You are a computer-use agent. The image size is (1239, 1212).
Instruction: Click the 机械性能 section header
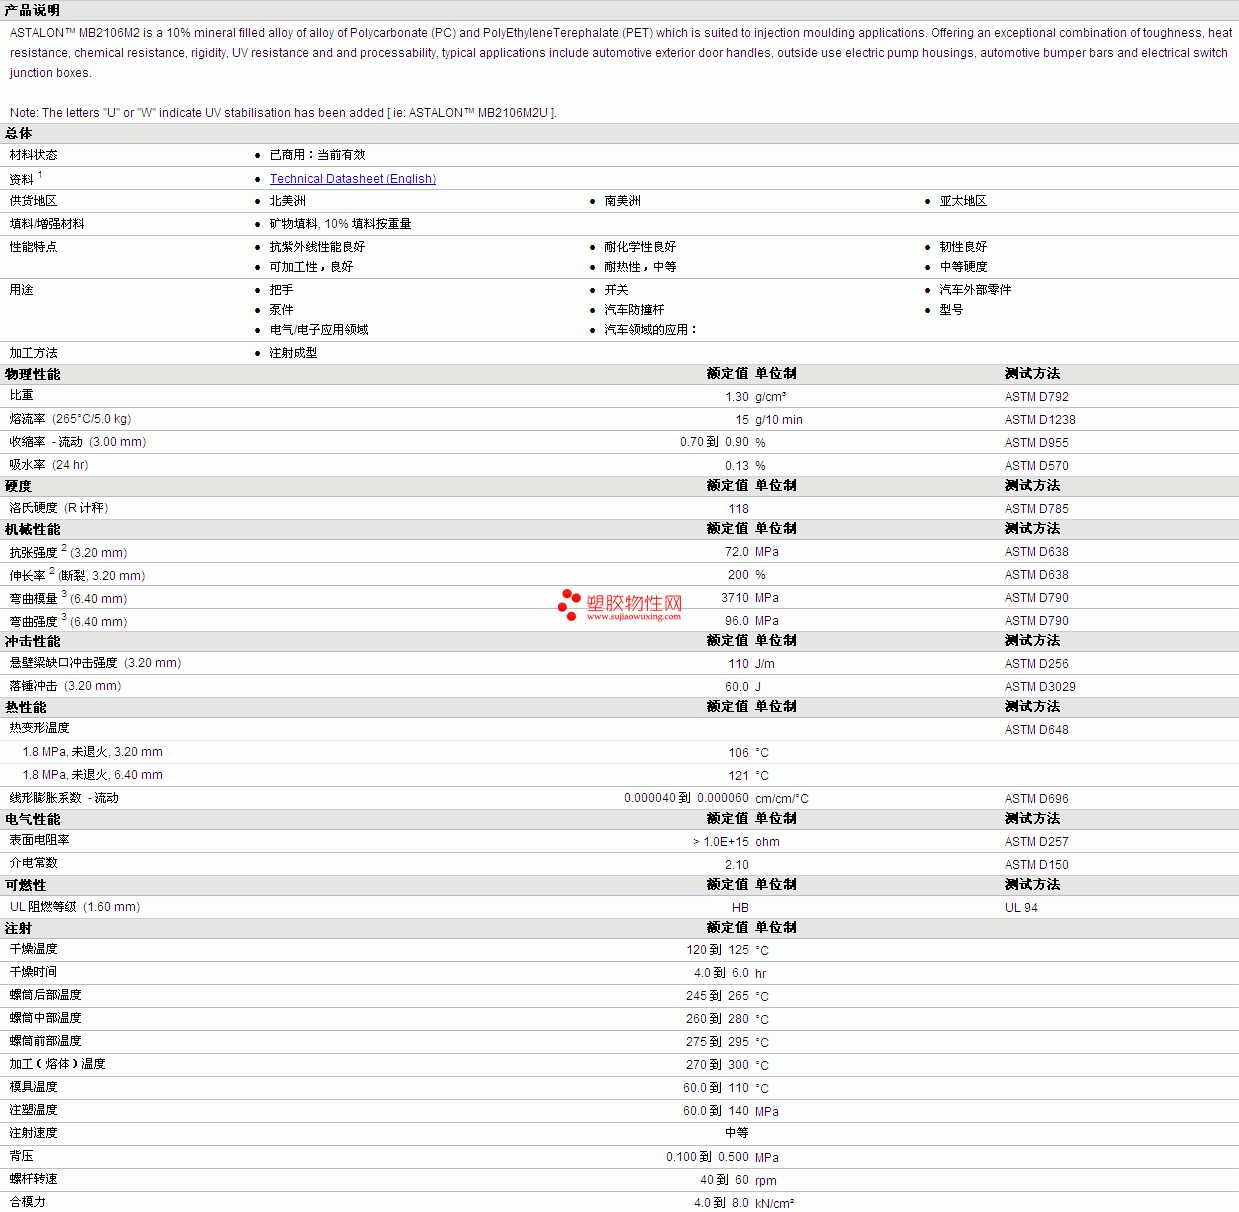point(33,529)
